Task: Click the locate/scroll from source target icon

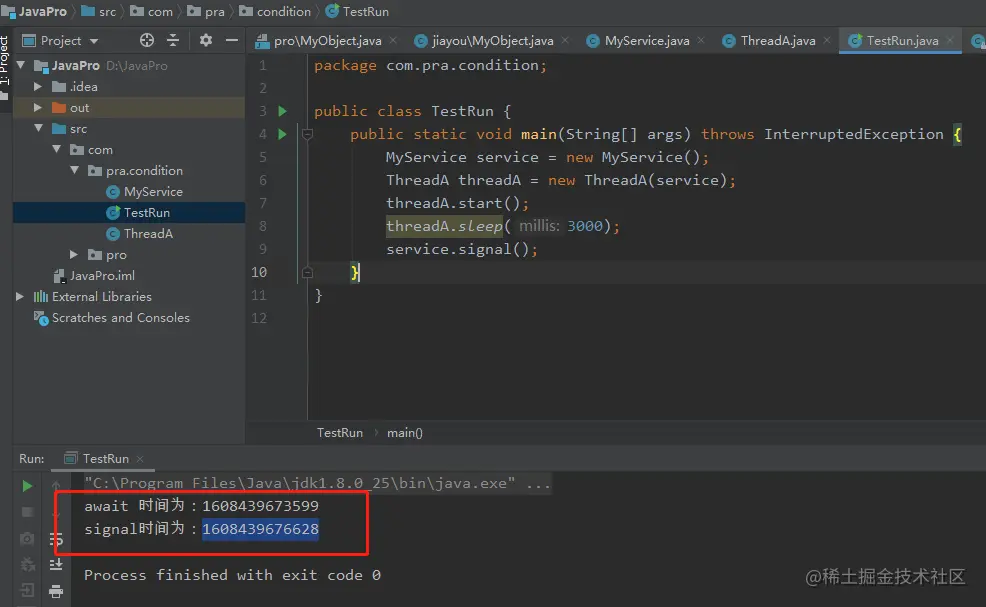Action: (x=147, y=40)
